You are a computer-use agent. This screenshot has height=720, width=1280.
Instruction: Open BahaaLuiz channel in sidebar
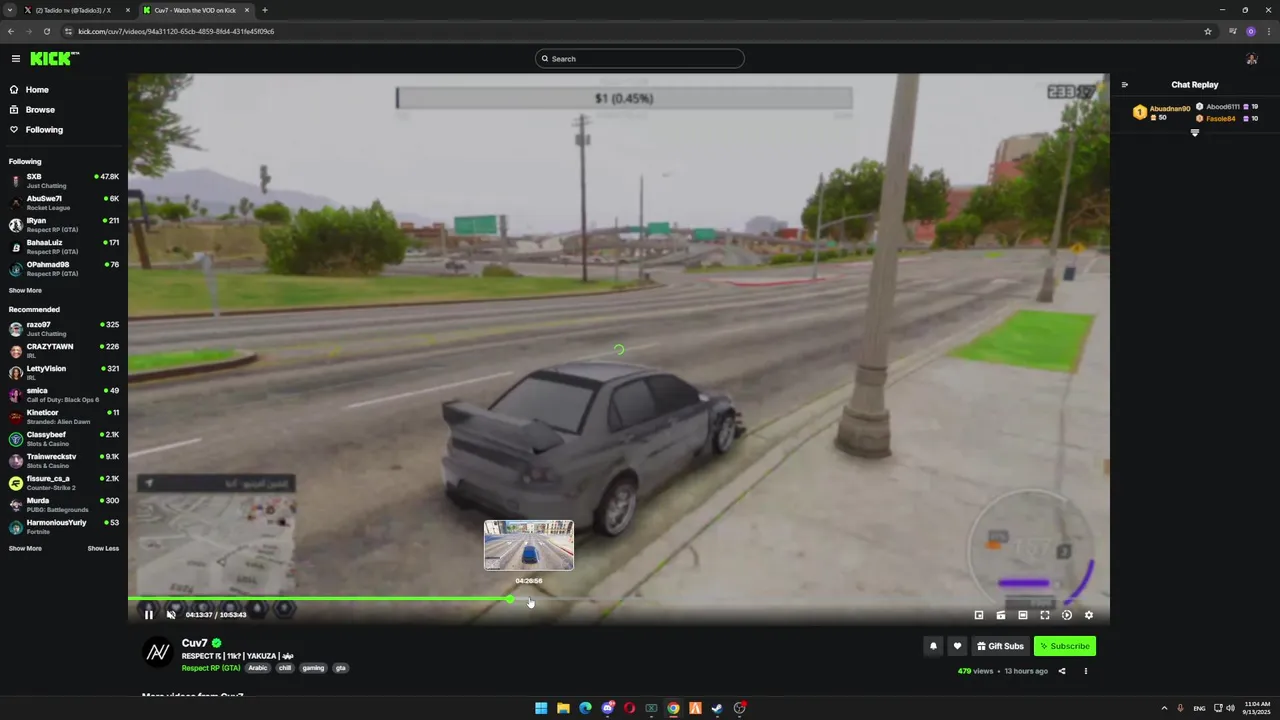click(64, 247)
